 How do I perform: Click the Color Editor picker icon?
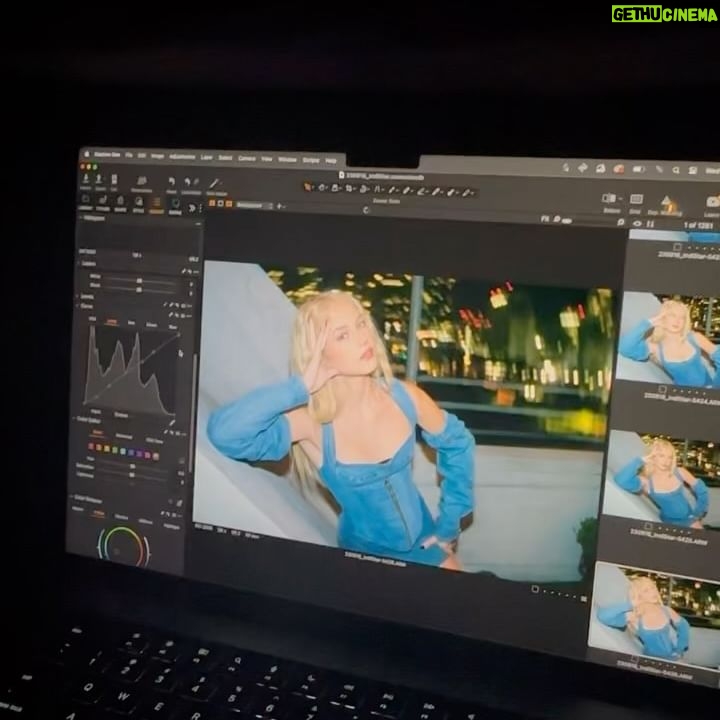pos(172,422)
